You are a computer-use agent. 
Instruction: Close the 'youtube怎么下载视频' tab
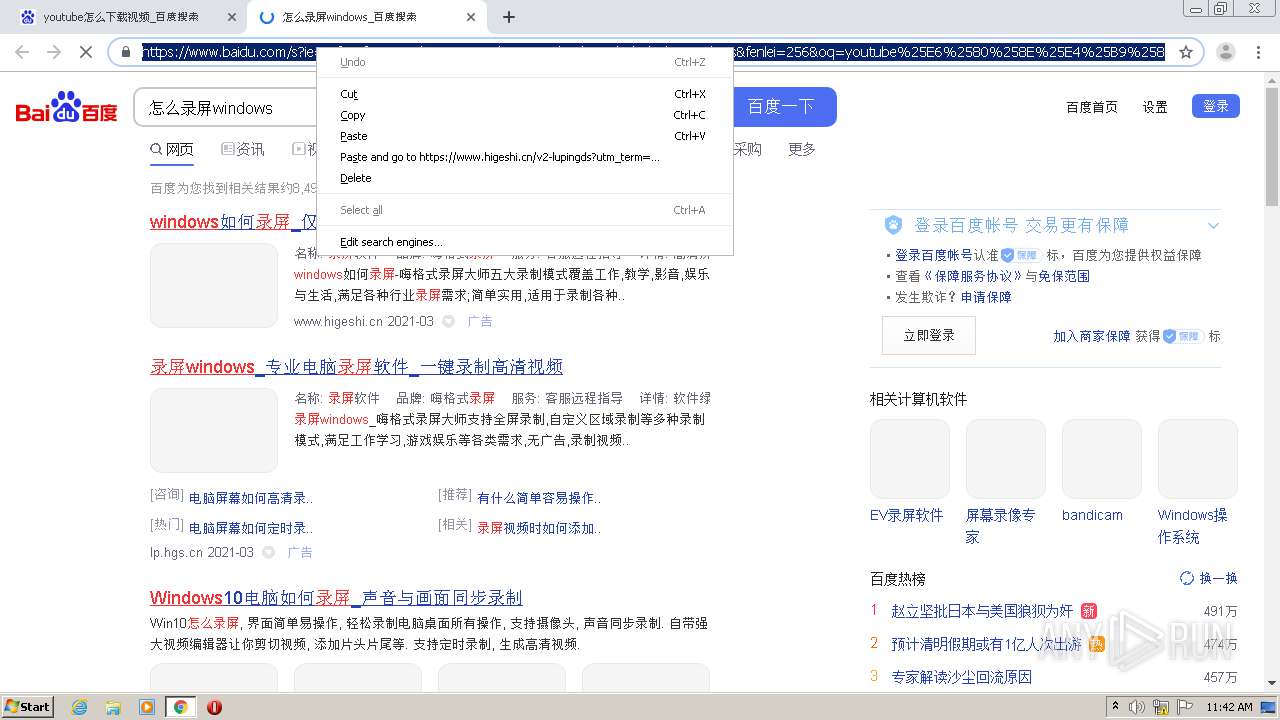[232, 17]
